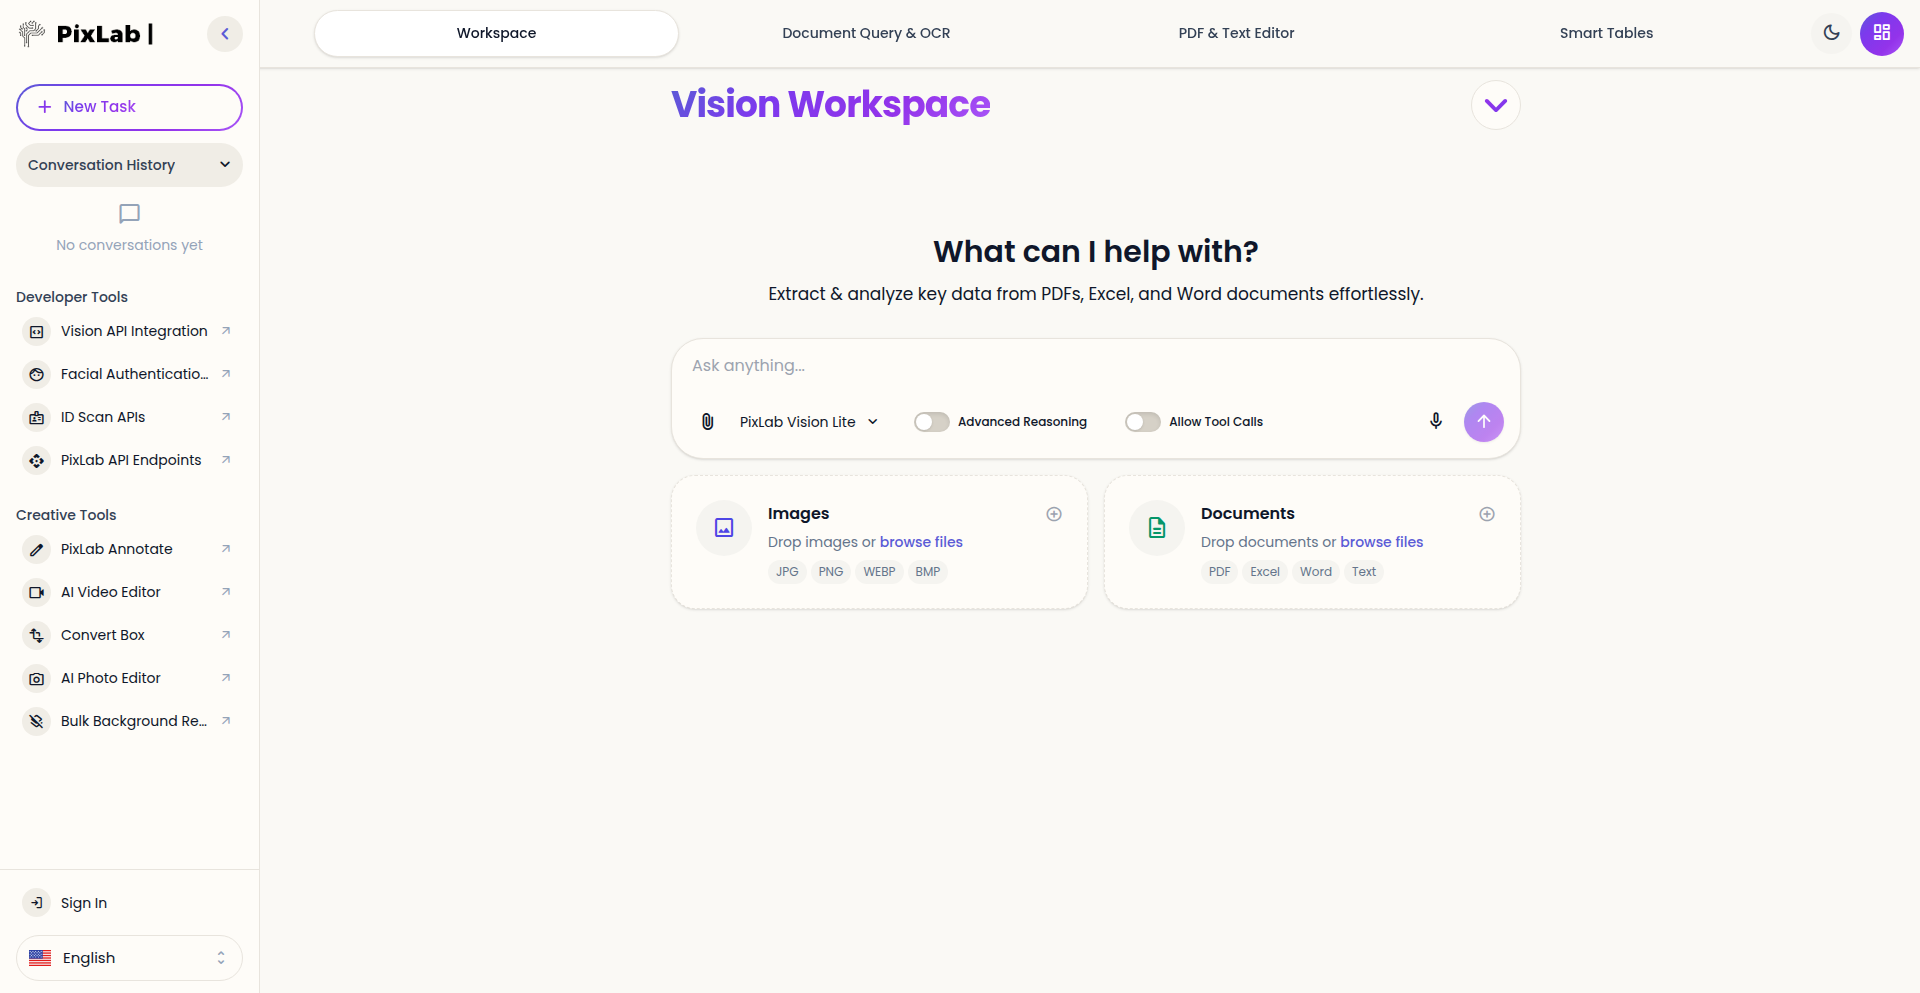Screen dimensions: 1920x993
Task: Add images with the plus circle icon
Action: pos(1054,514)
